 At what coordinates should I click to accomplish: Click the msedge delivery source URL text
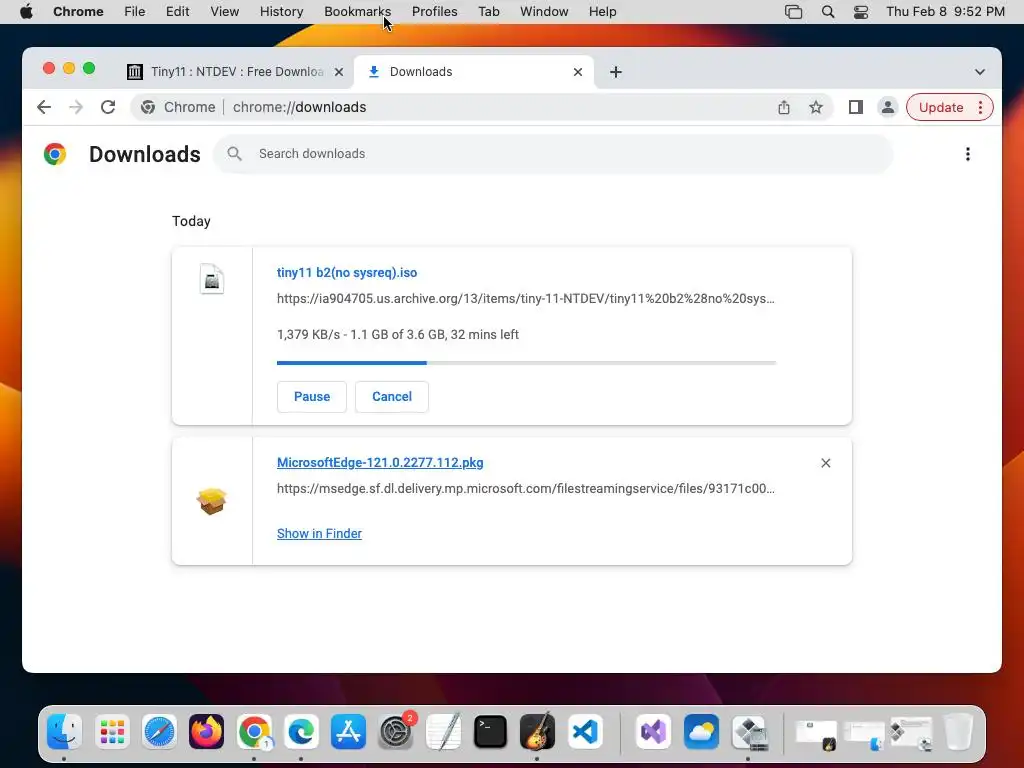pos(526,488)
